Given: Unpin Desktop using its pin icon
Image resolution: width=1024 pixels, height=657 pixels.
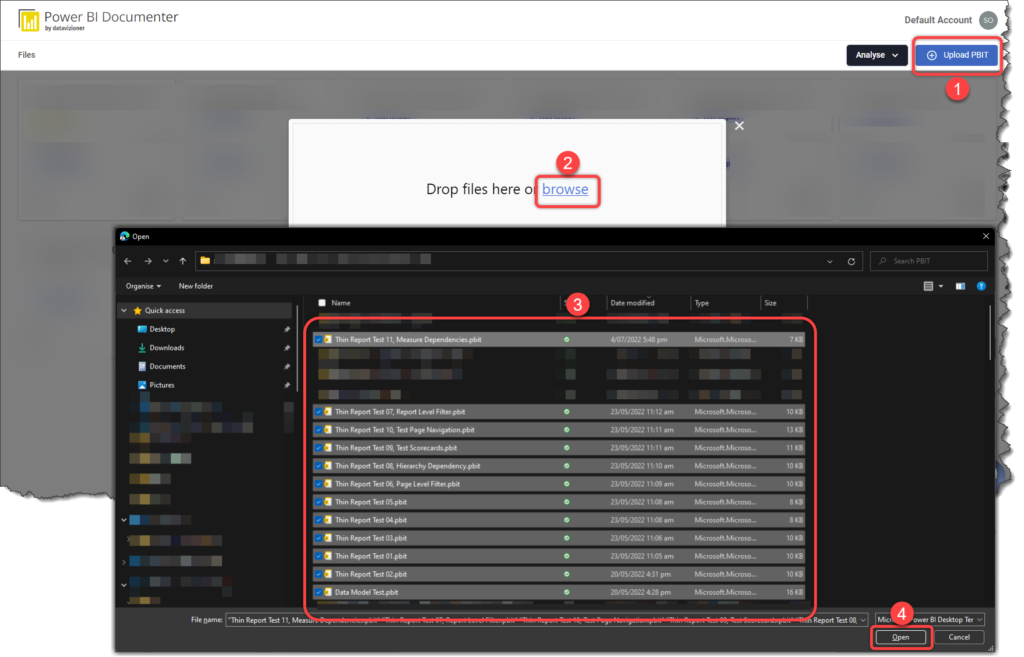Looking at the screenshot, I should pos(287,330).
